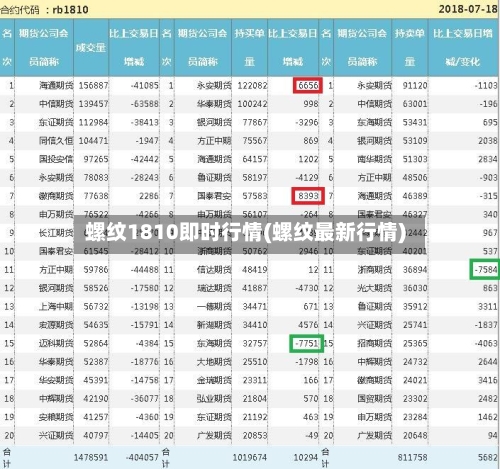This screenshot has height=469, width=500.
Task: Click volume value 112984
Action: pos(93,122)
